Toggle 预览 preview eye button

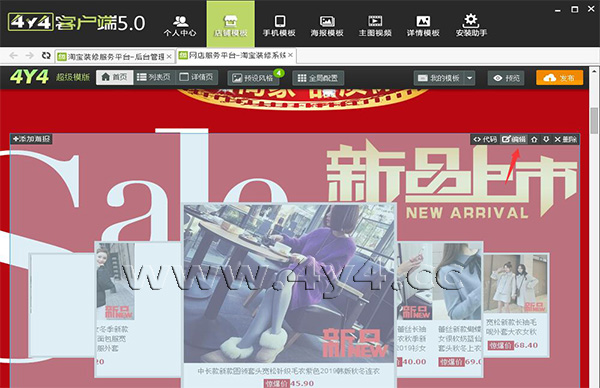(506, 78)
